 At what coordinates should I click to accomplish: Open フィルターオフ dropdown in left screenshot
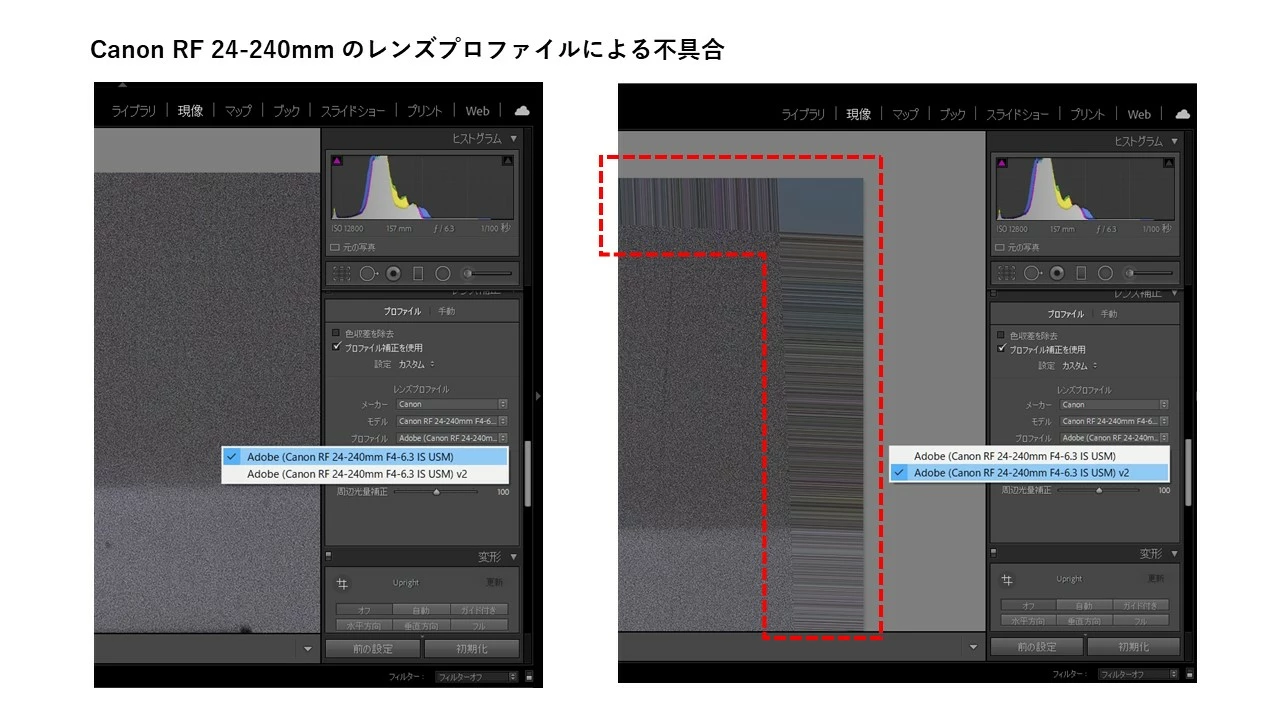click(478, 677)
